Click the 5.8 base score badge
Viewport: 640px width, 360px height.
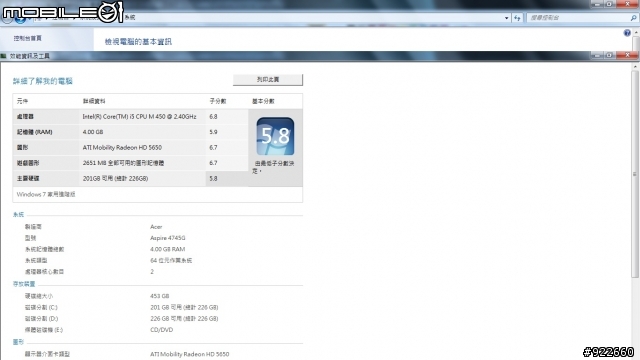pos(275,136)
